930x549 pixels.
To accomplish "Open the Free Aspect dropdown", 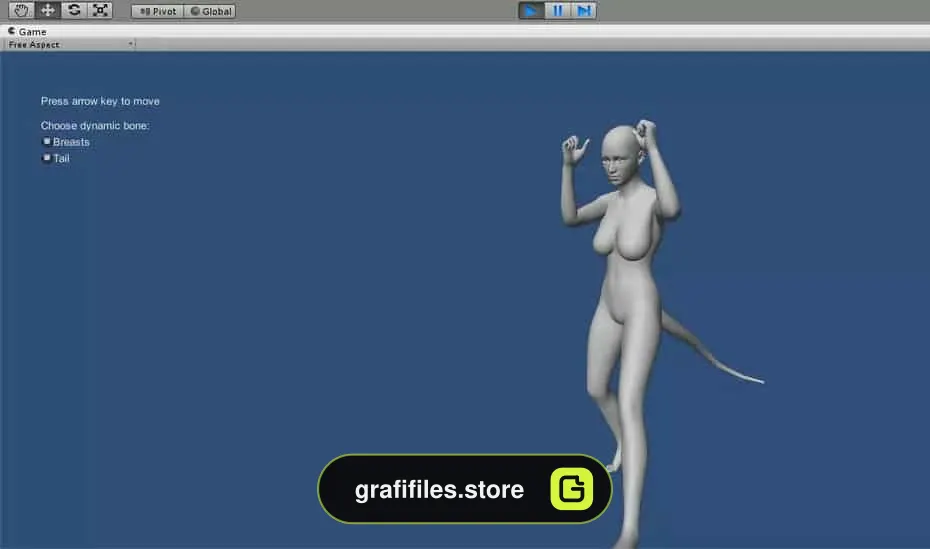I will tap(70, 44).
